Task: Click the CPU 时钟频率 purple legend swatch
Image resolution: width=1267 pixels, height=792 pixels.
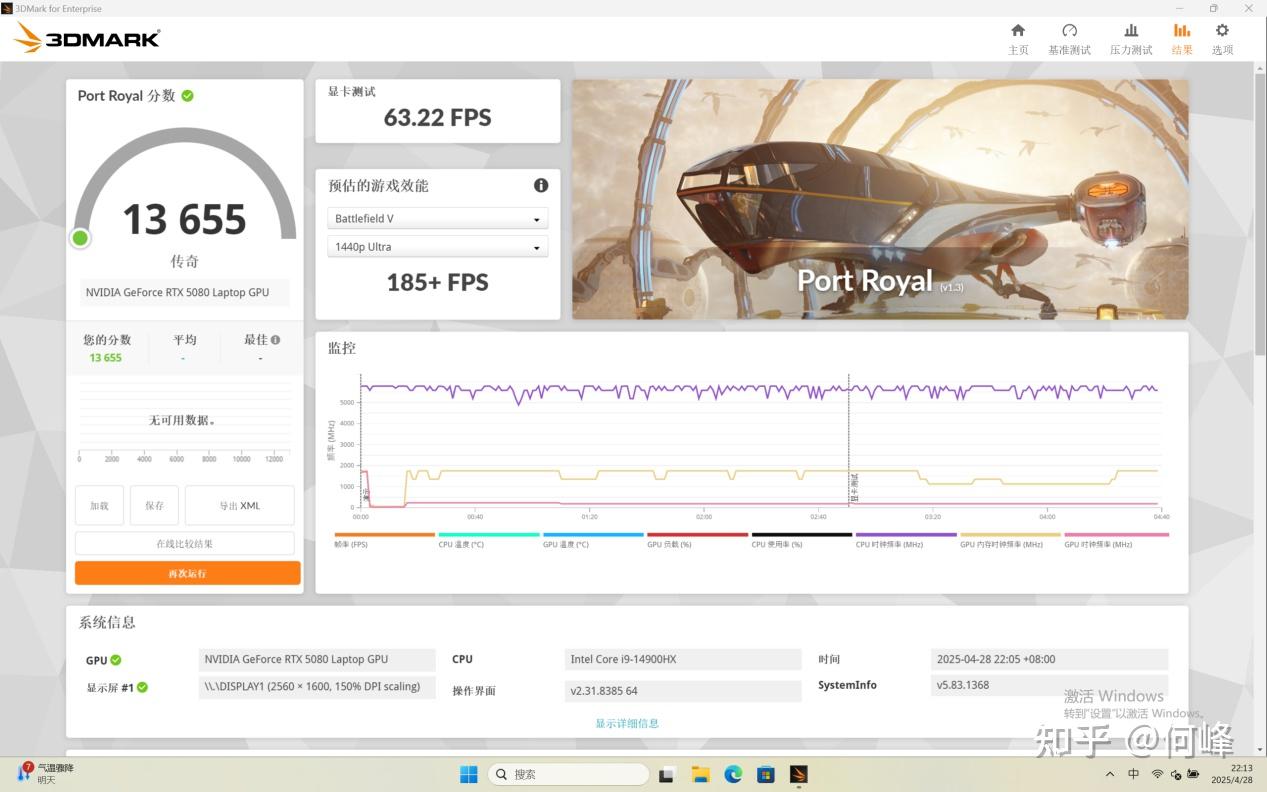Action: (x=906, y=535)
